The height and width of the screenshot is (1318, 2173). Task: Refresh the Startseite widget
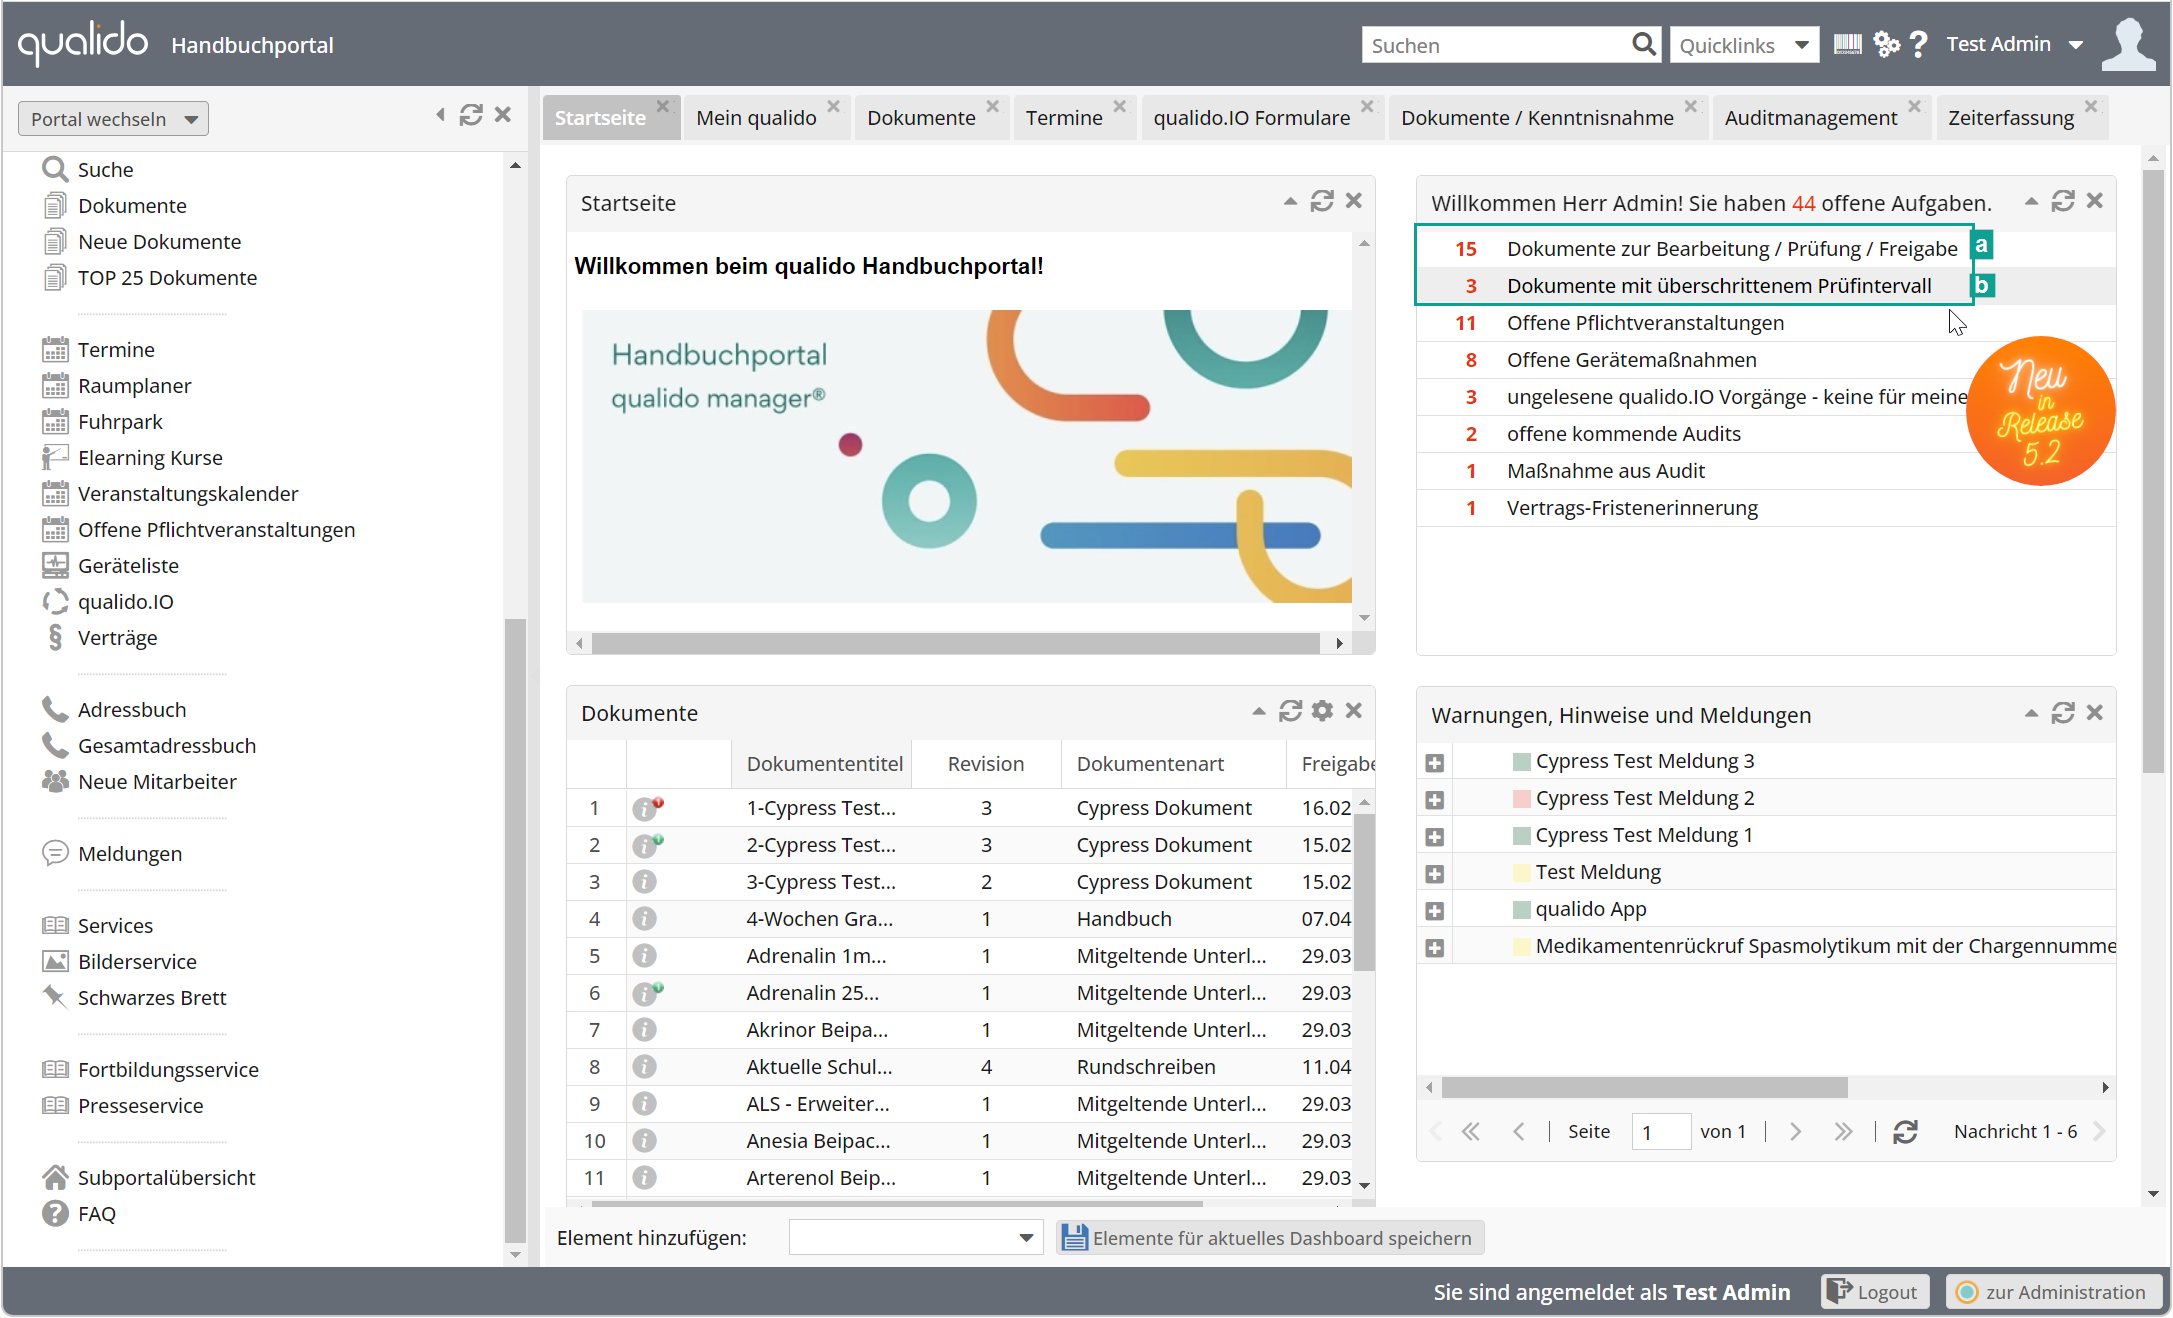pyautogui.click(x=1322, y=201)
